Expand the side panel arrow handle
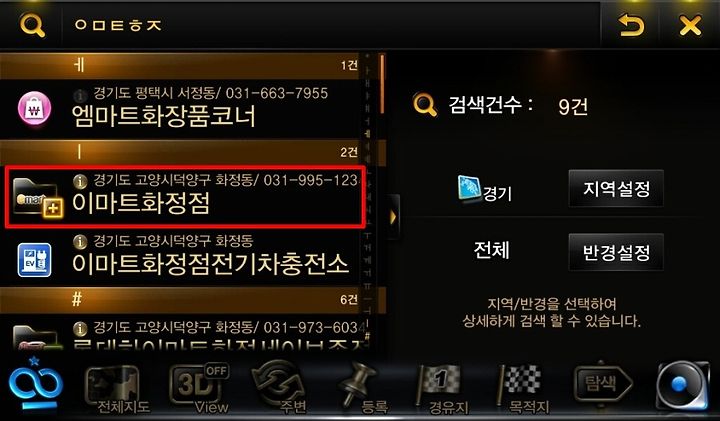This screenshot has width=720, height=421. (393, 217)
